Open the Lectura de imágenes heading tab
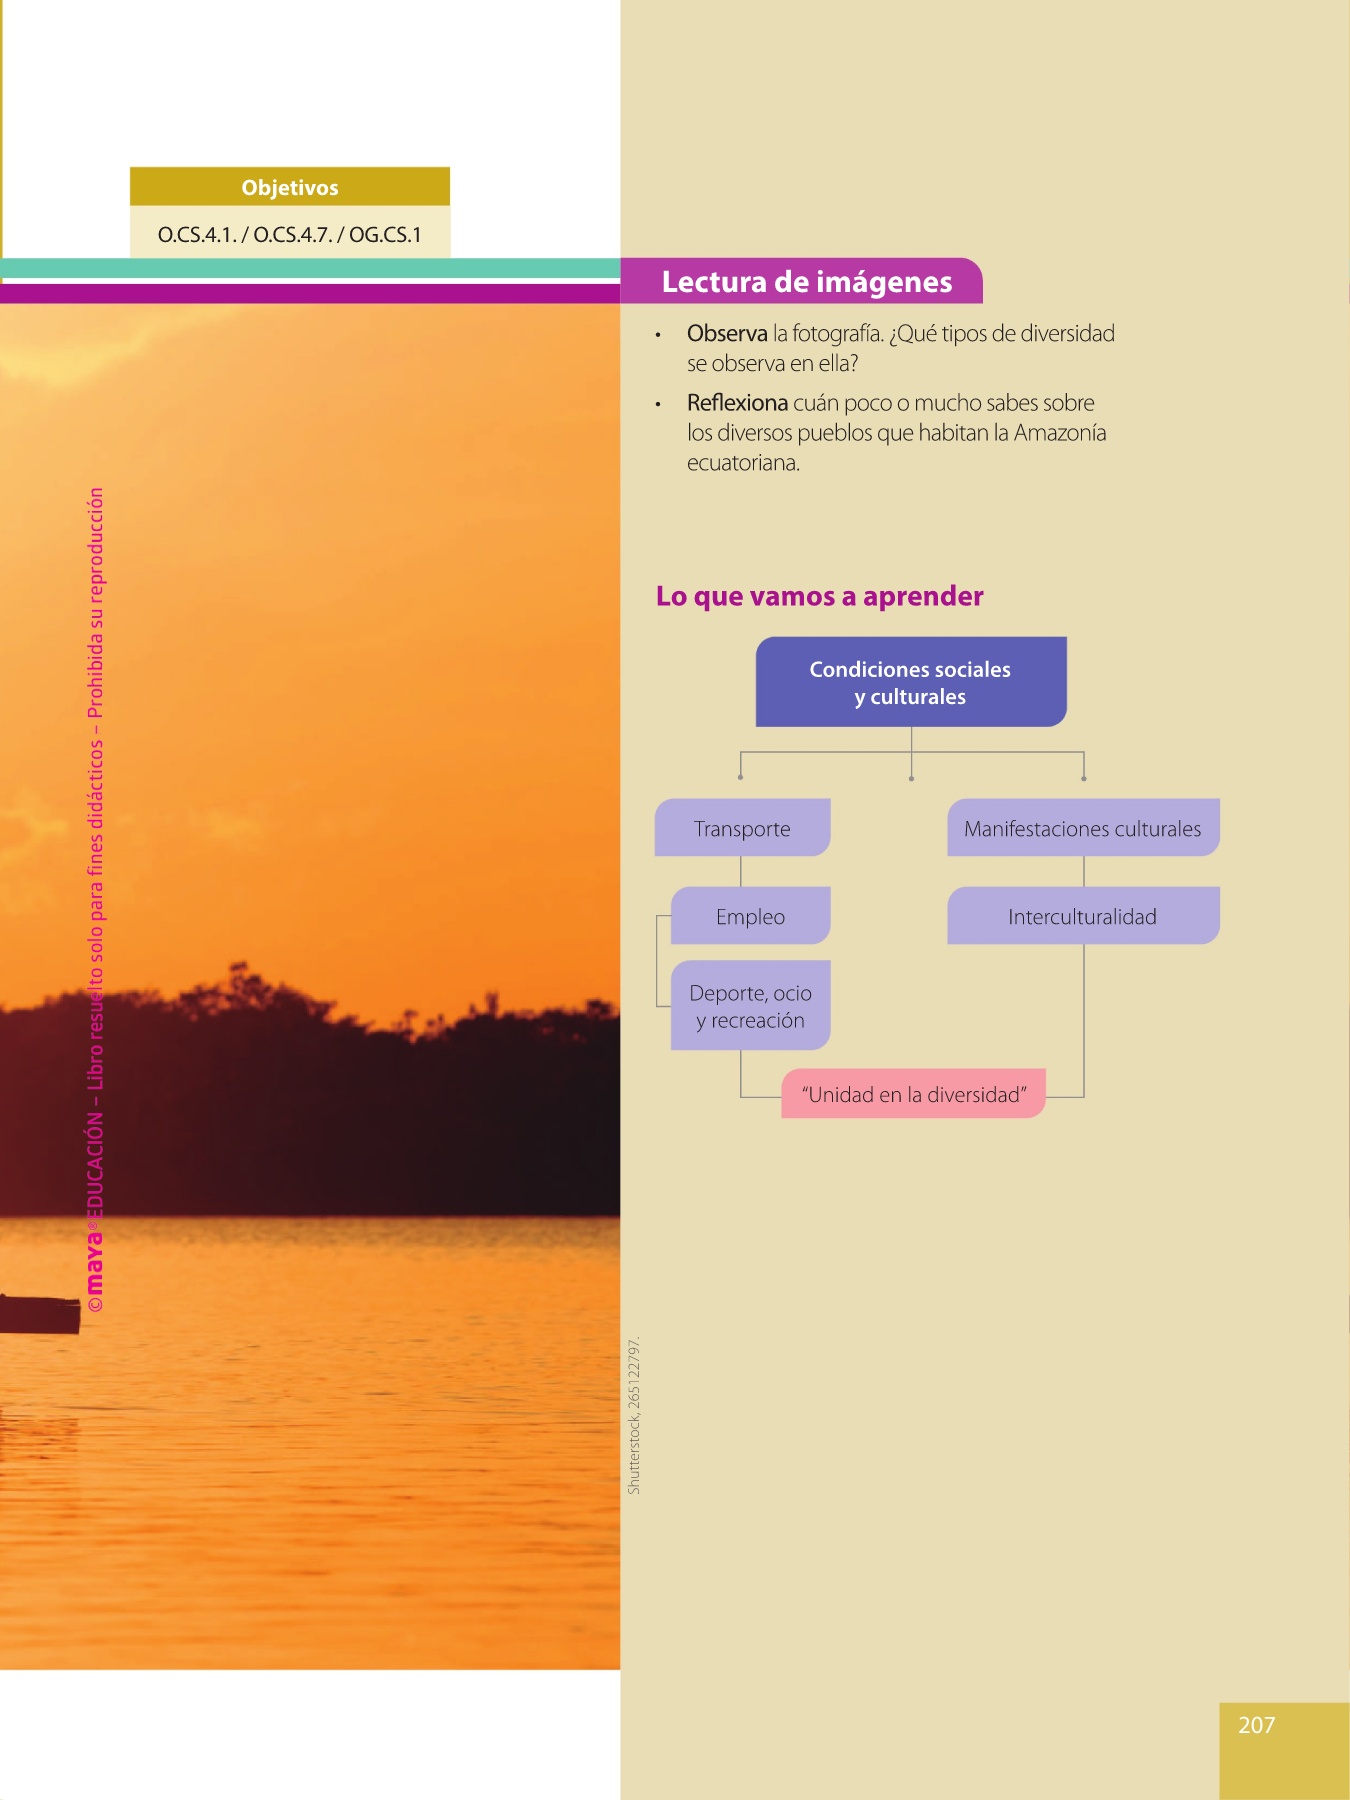 pyautogui.click(x=806, y=282)
